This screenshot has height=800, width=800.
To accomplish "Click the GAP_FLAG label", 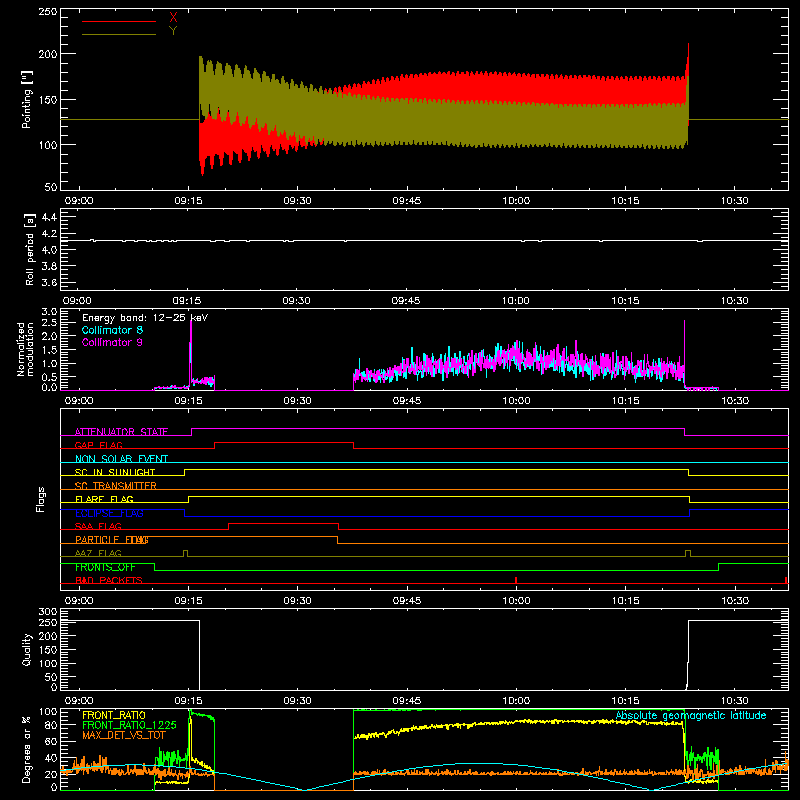I will [x=98, y=445].
